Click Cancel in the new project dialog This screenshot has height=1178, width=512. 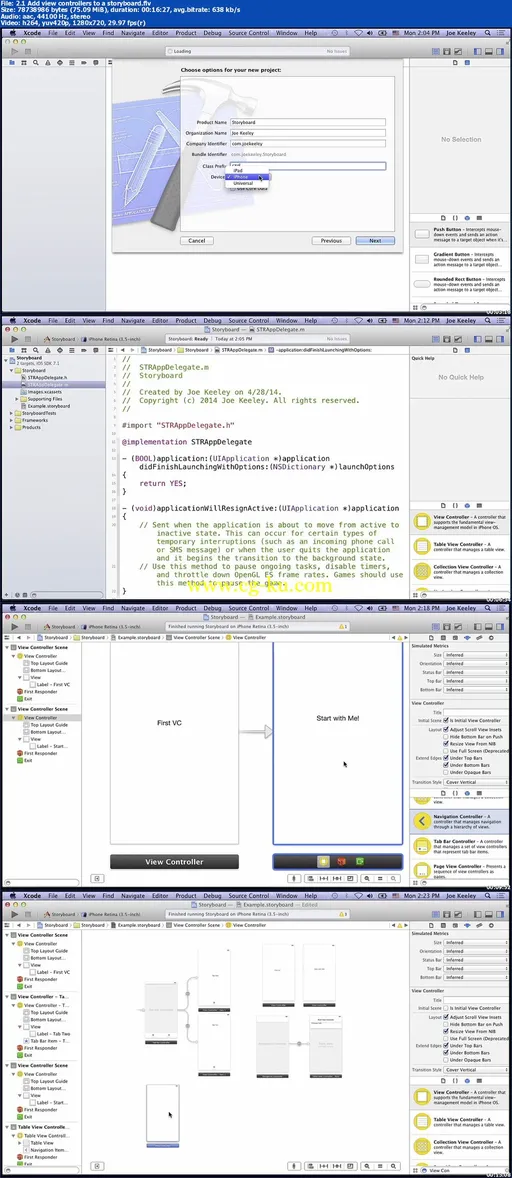[x=197, y=241]
